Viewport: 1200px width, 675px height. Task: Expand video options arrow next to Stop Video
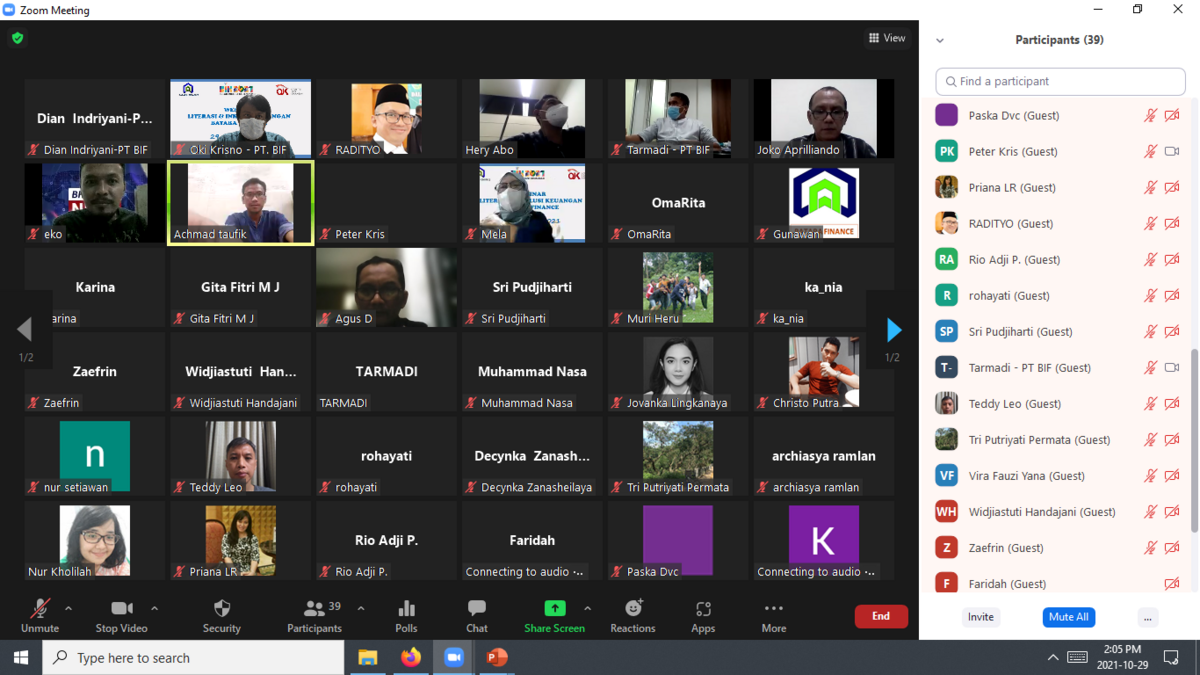point(154,608)
